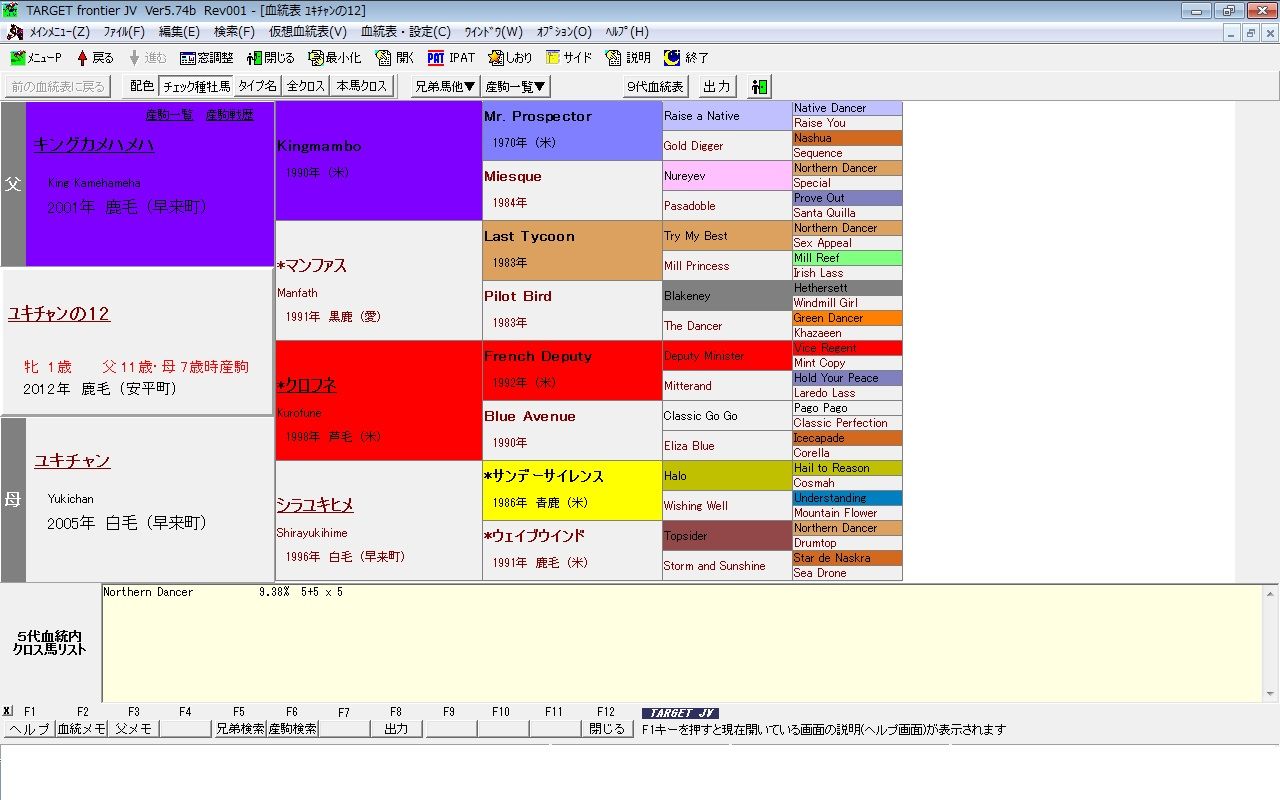Click the cross list scroll down arrow
Screen dimensions: 1280x800
1271,694
